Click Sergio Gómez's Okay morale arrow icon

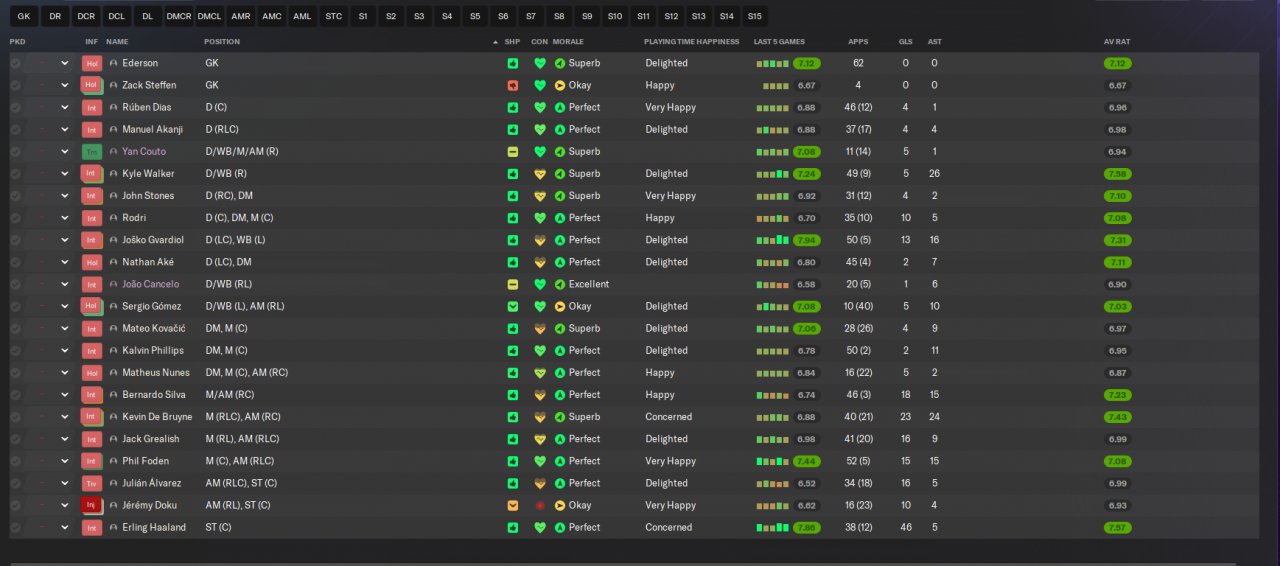560,306
